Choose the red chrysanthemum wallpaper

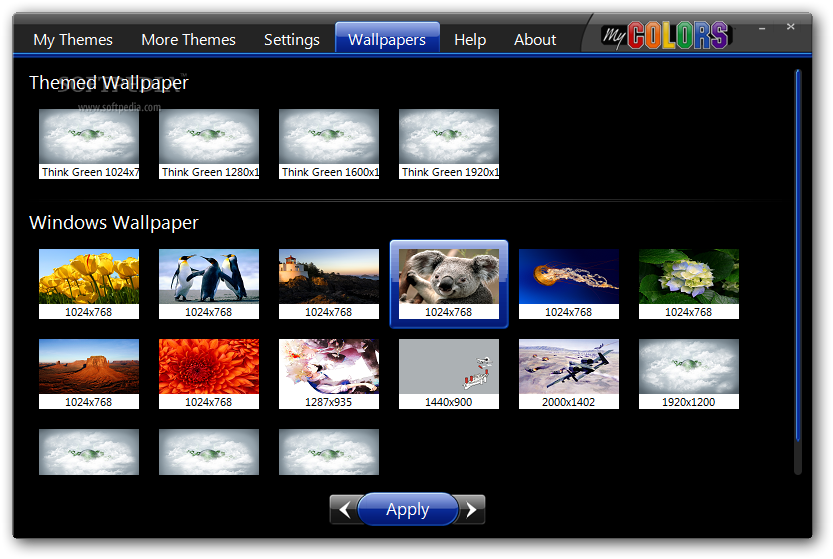209,374
